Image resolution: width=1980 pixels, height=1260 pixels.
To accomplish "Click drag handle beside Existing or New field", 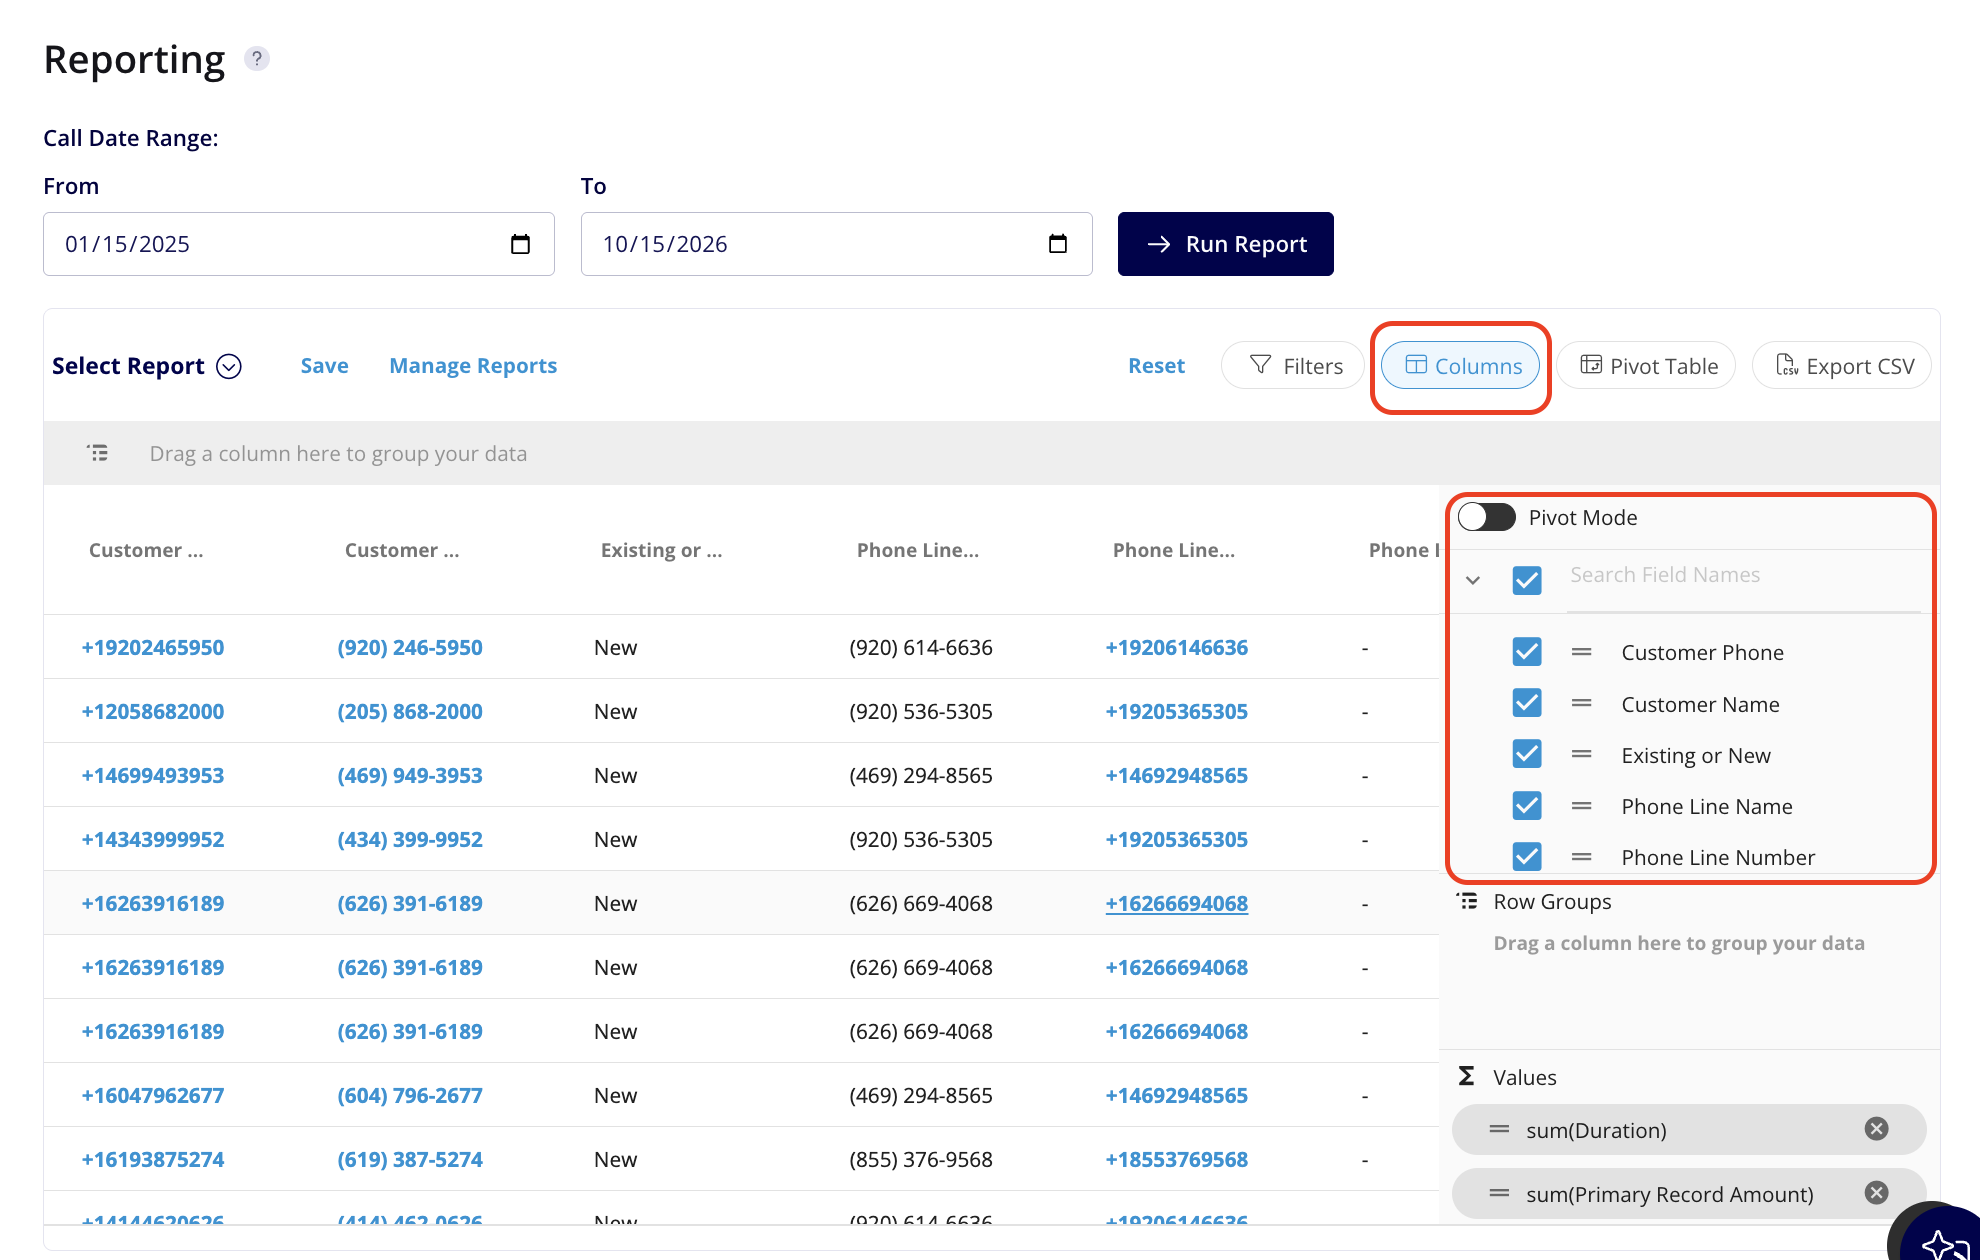I will (x=1581, y=755).
